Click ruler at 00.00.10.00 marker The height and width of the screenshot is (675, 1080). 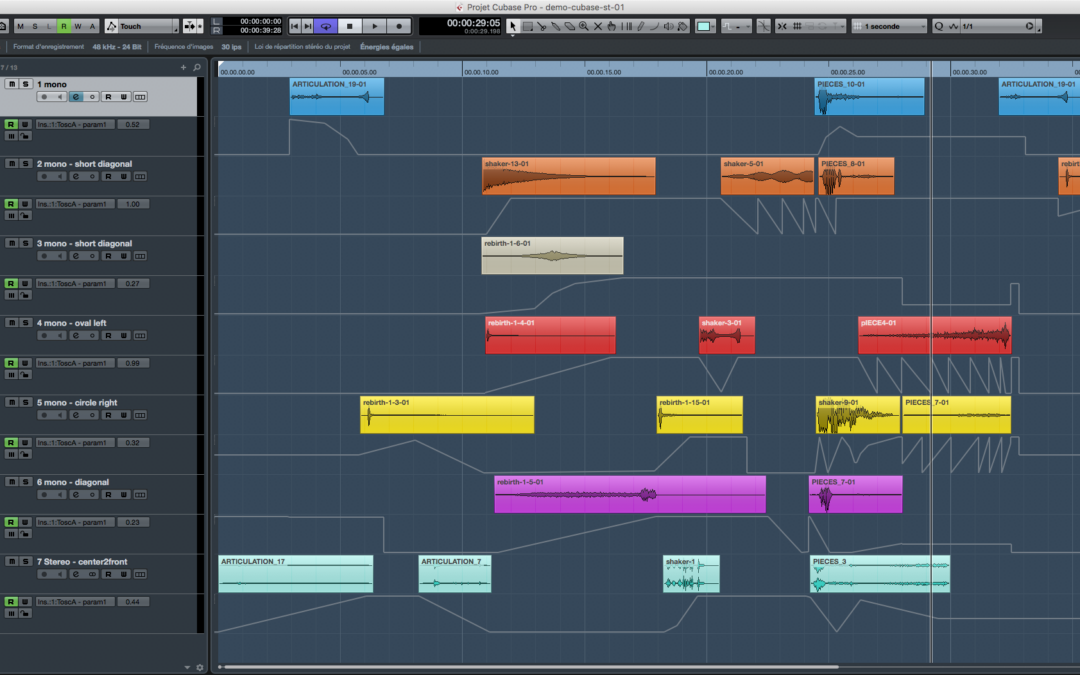(481, 72)
